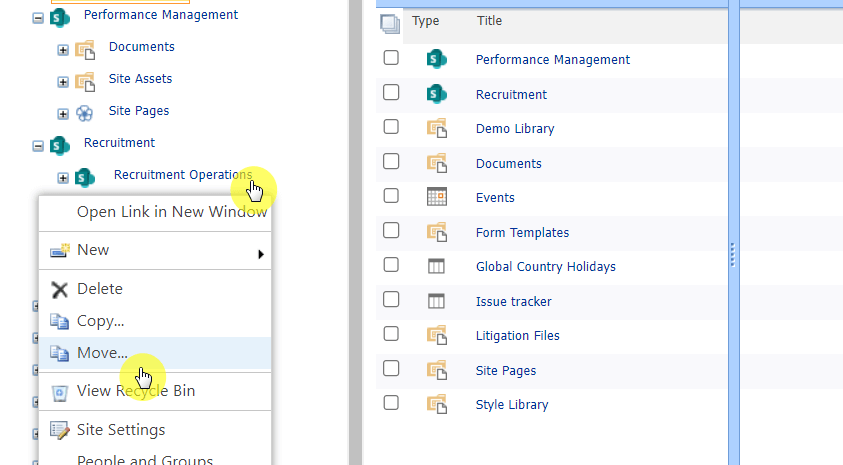The width and height of the screenshot is (843, 465).
Task: Click the New icon in the context menu
Action: [x=60, y=251]
